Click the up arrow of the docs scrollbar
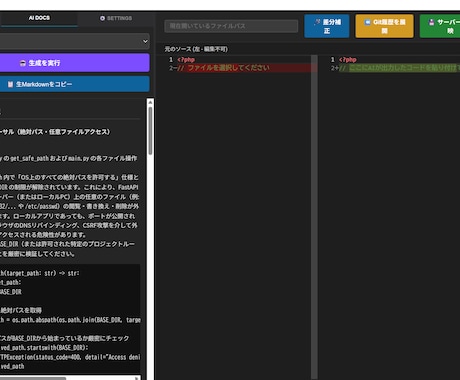 tap(150, 102)
